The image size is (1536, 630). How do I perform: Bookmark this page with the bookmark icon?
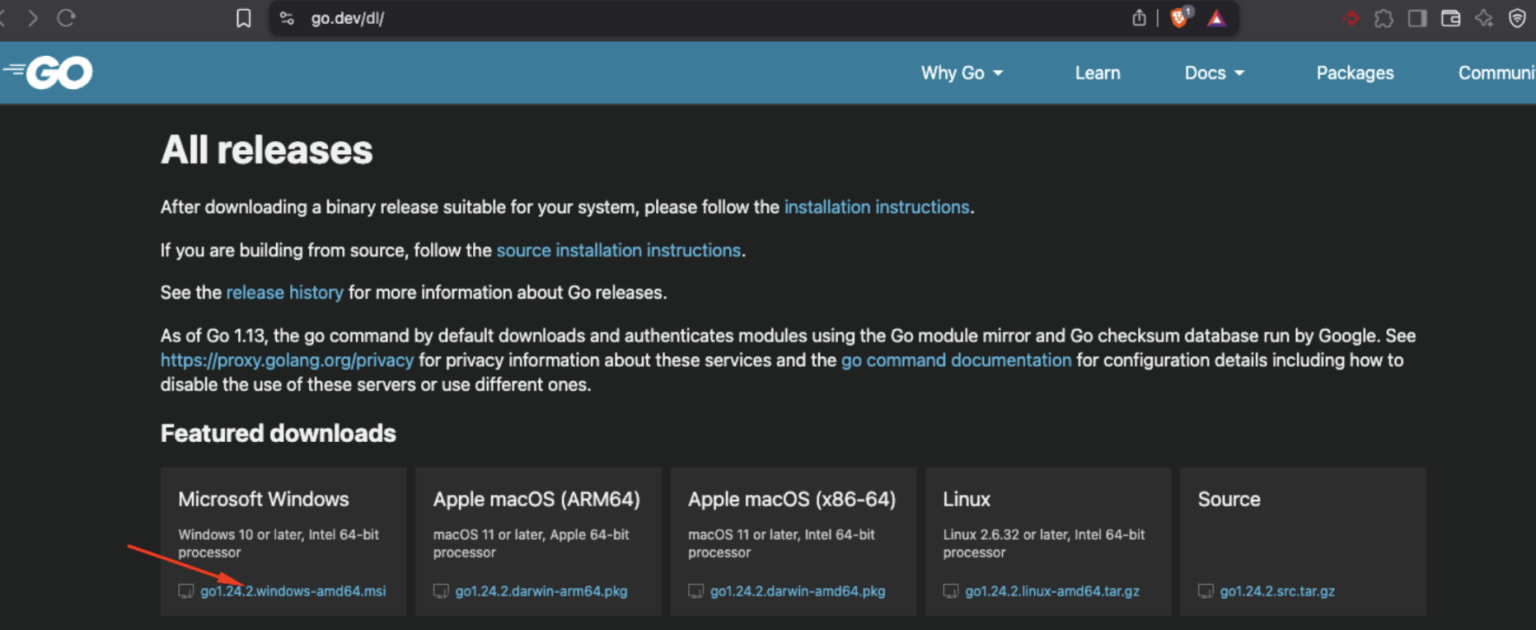[x=243, y=17]
